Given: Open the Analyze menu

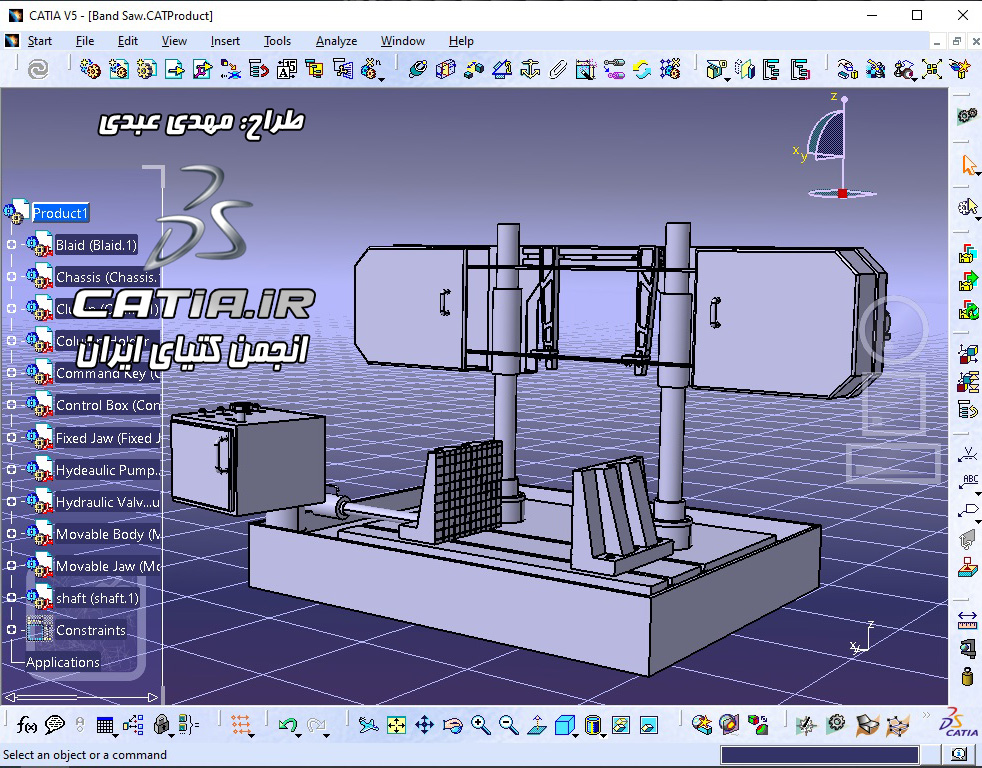Looking at the screenshot, I should (336, 41).
